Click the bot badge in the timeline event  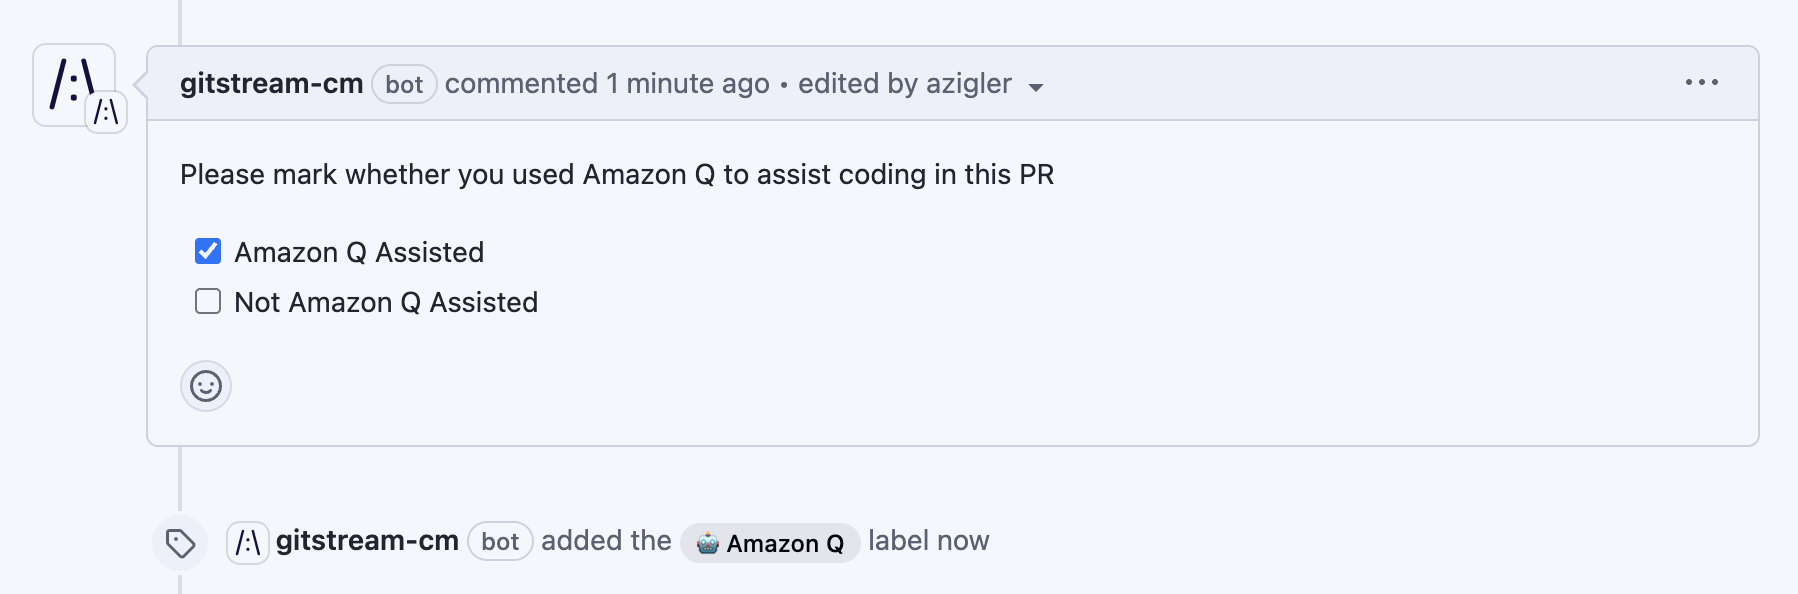(501, 541)
